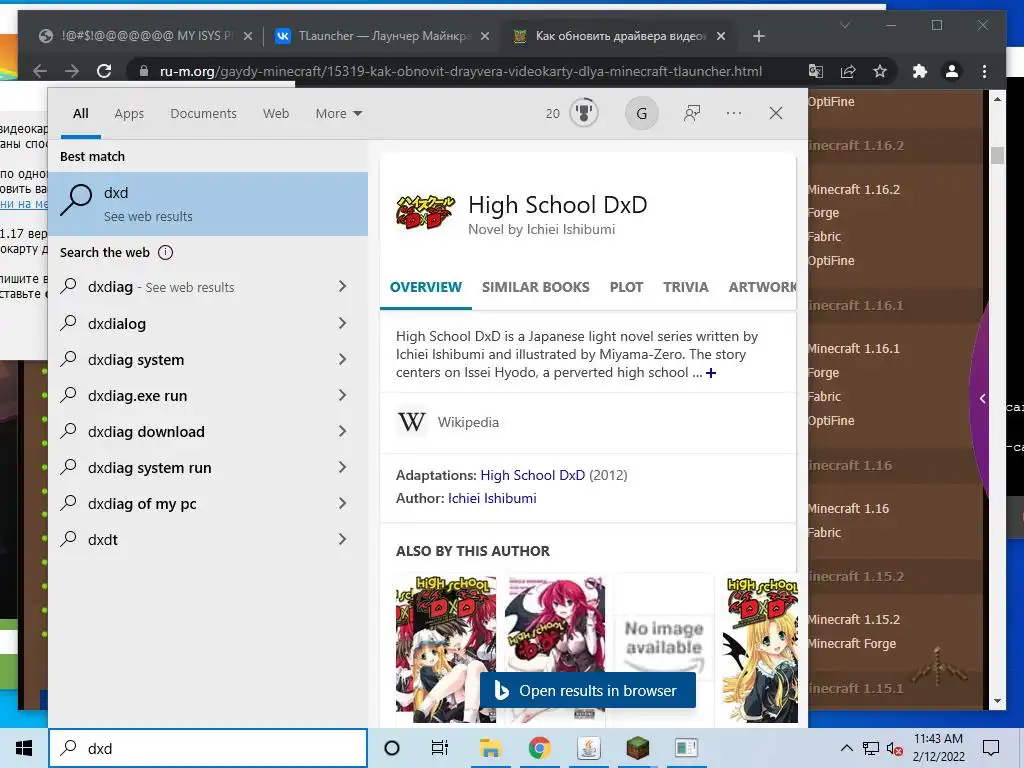Expand the dxdiag suggestion arrow
1024x768 pixels.
[342, 286]
